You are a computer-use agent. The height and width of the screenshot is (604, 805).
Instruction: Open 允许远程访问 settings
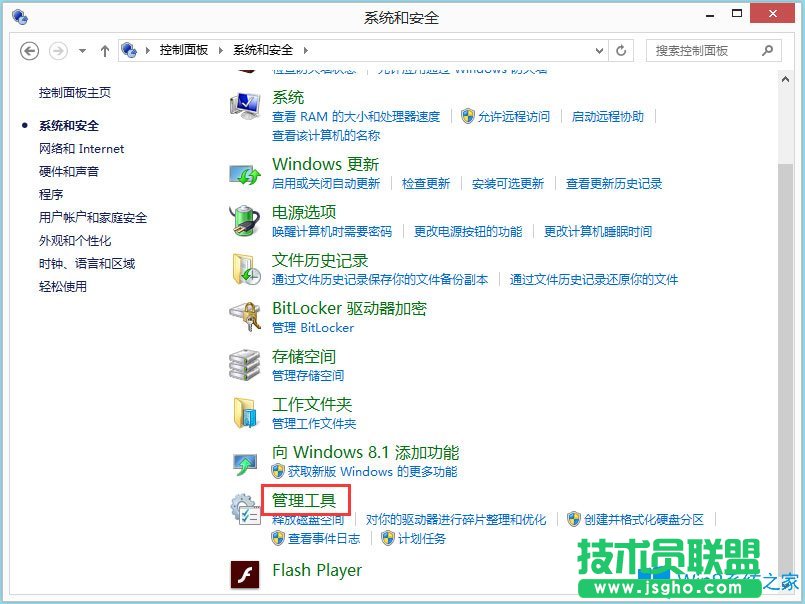512,115
